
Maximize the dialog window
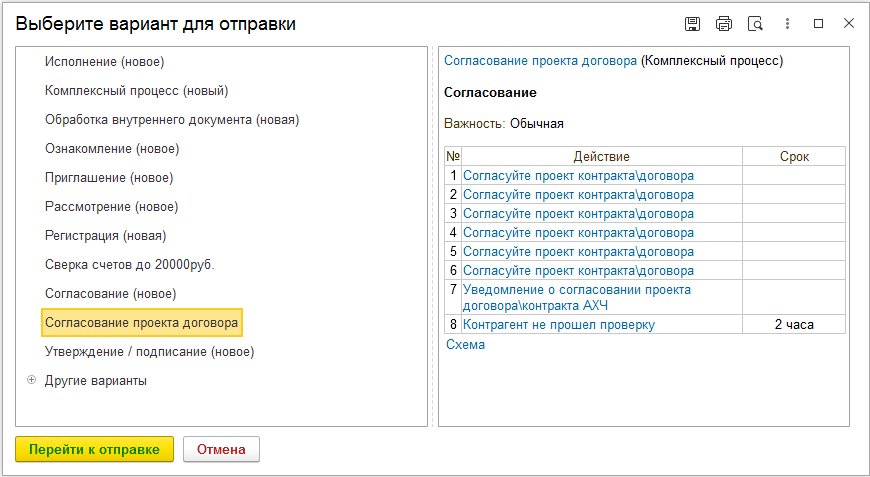point(818,24)
